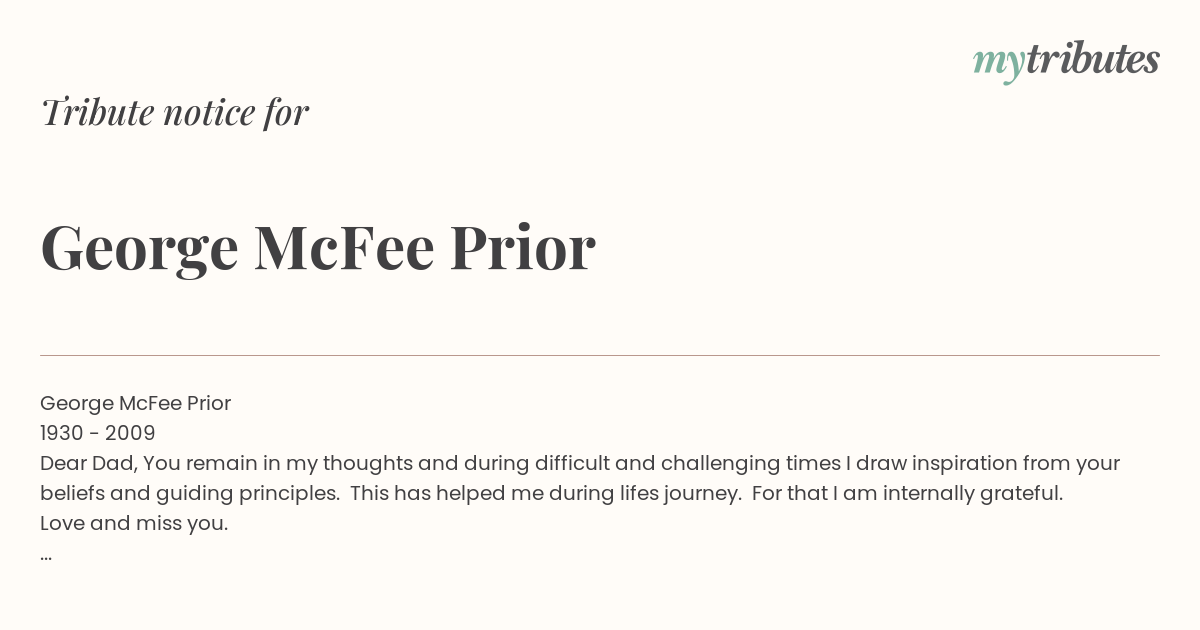Screen dimensions: 1200x630
Task: Click the word "George" in large title
Action: pyautogui.click(x=140, y=251)
